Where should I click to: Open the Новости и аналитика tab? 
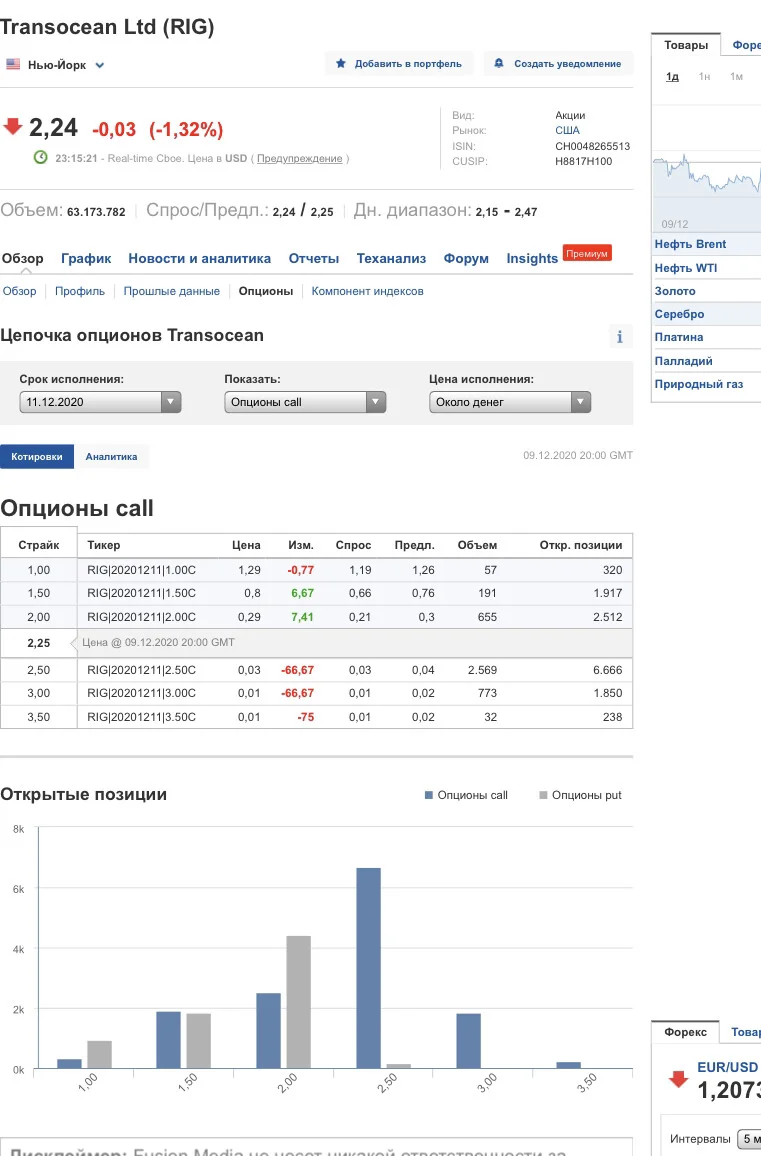[x=199, y=258]
